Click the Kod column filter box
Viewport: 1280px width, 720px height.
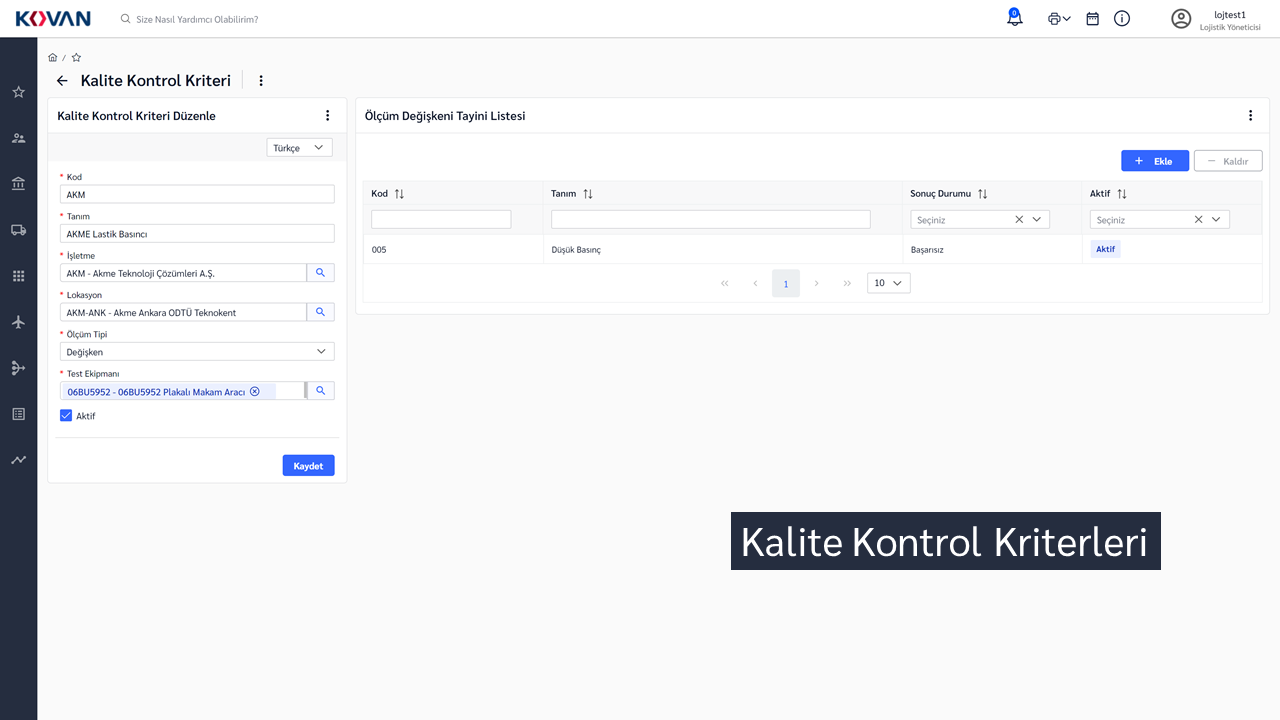point(441,219)
